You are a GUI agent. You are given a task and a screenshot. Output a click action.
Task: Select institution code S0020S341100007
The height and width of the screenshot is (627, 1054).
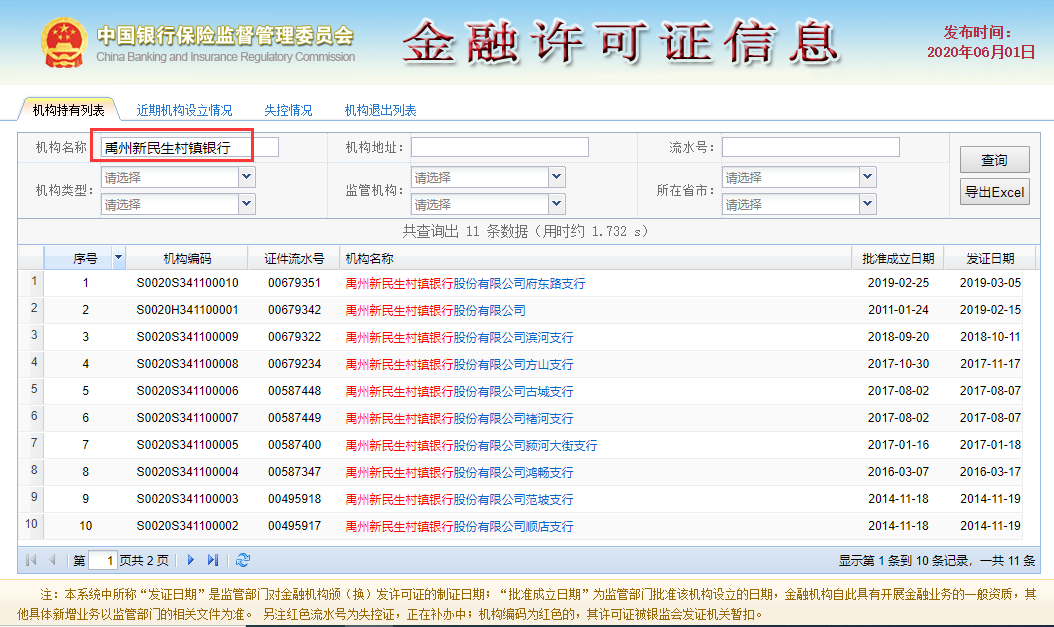click(x=188, y=417)
